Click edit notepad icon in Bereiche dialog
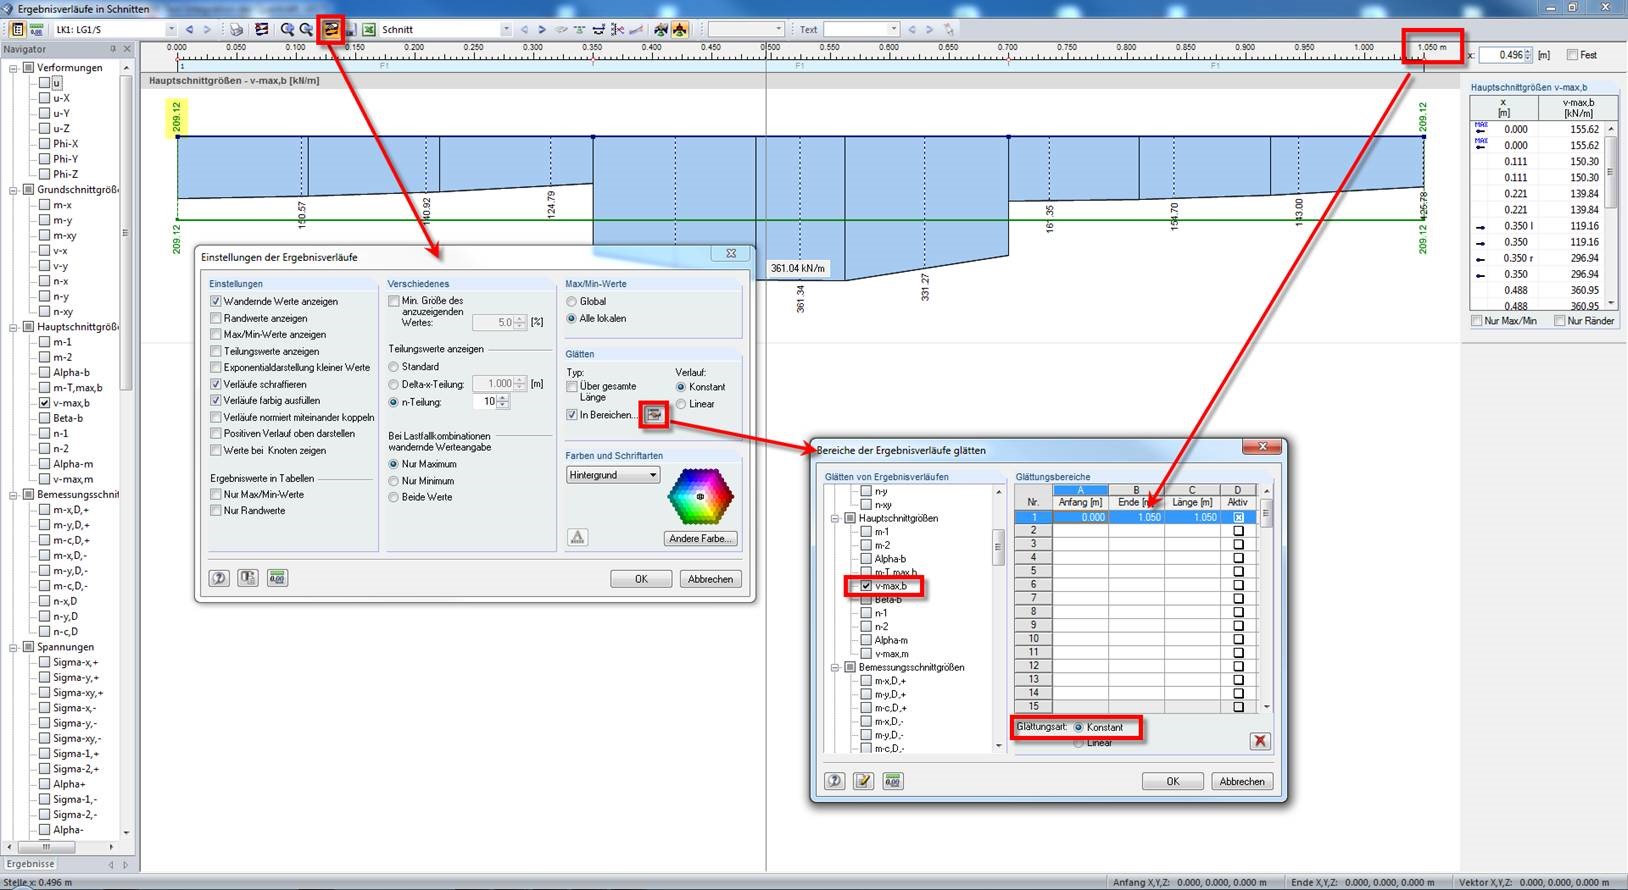The width and height of the screenshot is (1628, 890). point(863,781)
